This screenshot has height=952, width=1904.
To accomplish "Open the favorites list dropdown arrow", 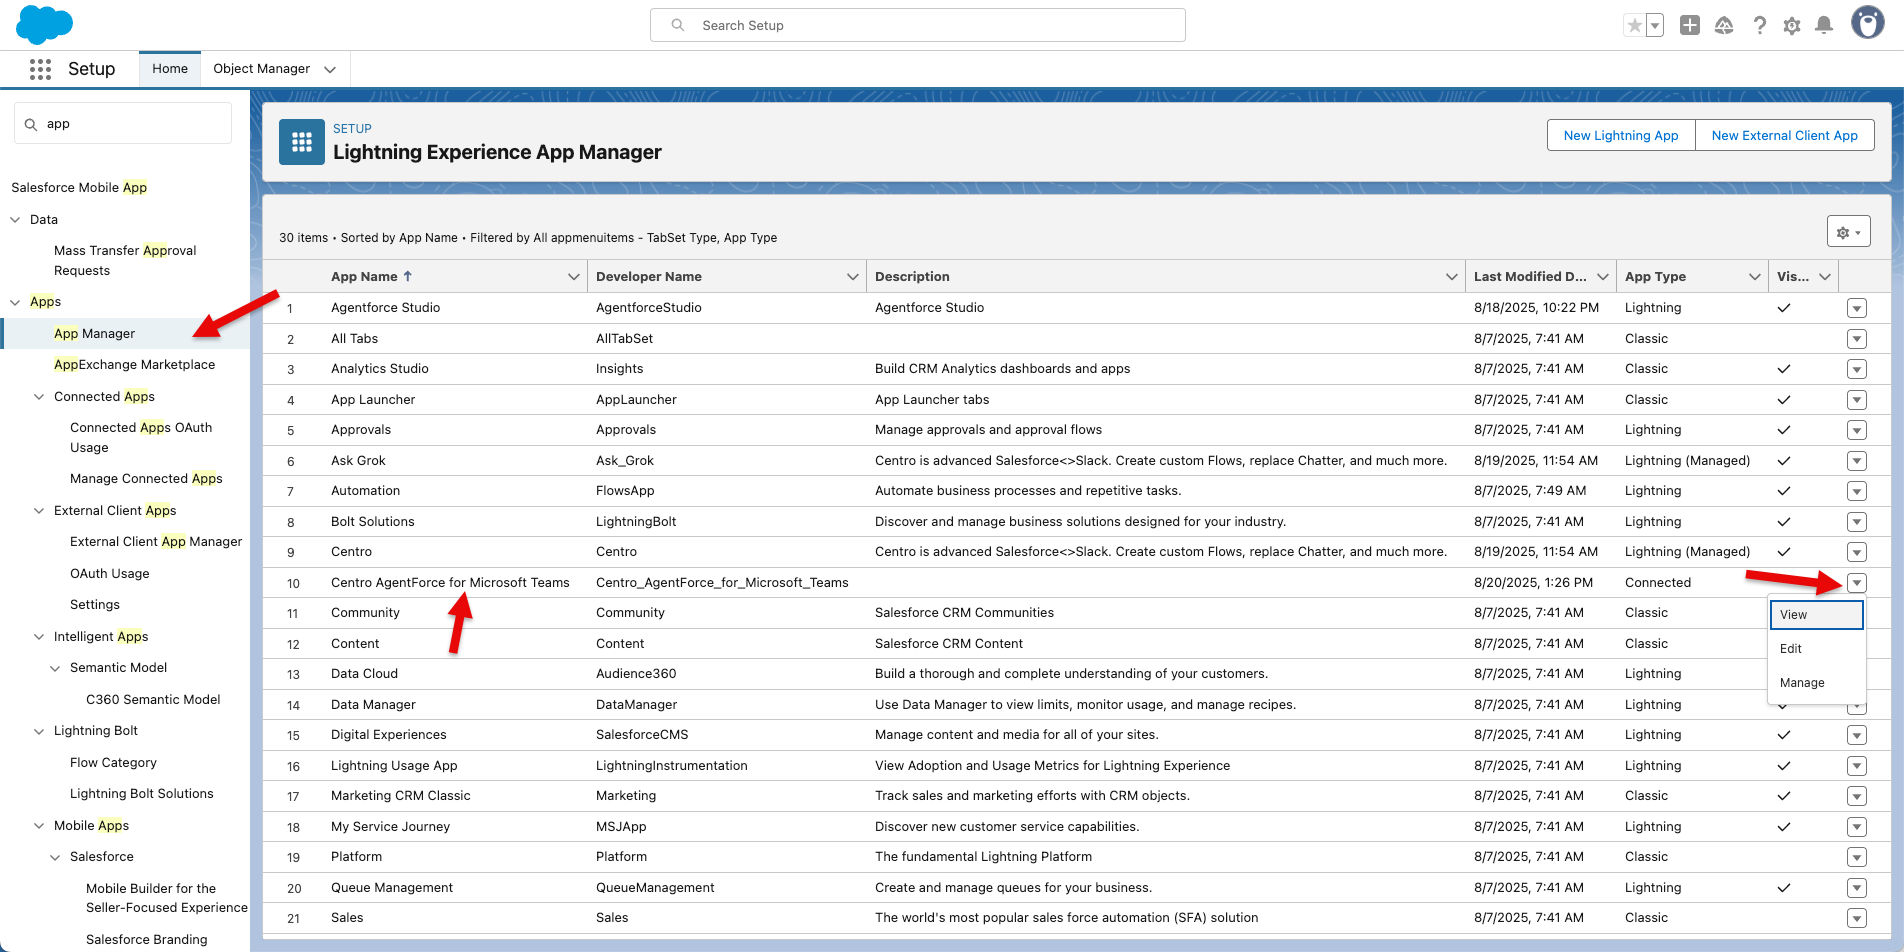I will (x=1655, y=25).
